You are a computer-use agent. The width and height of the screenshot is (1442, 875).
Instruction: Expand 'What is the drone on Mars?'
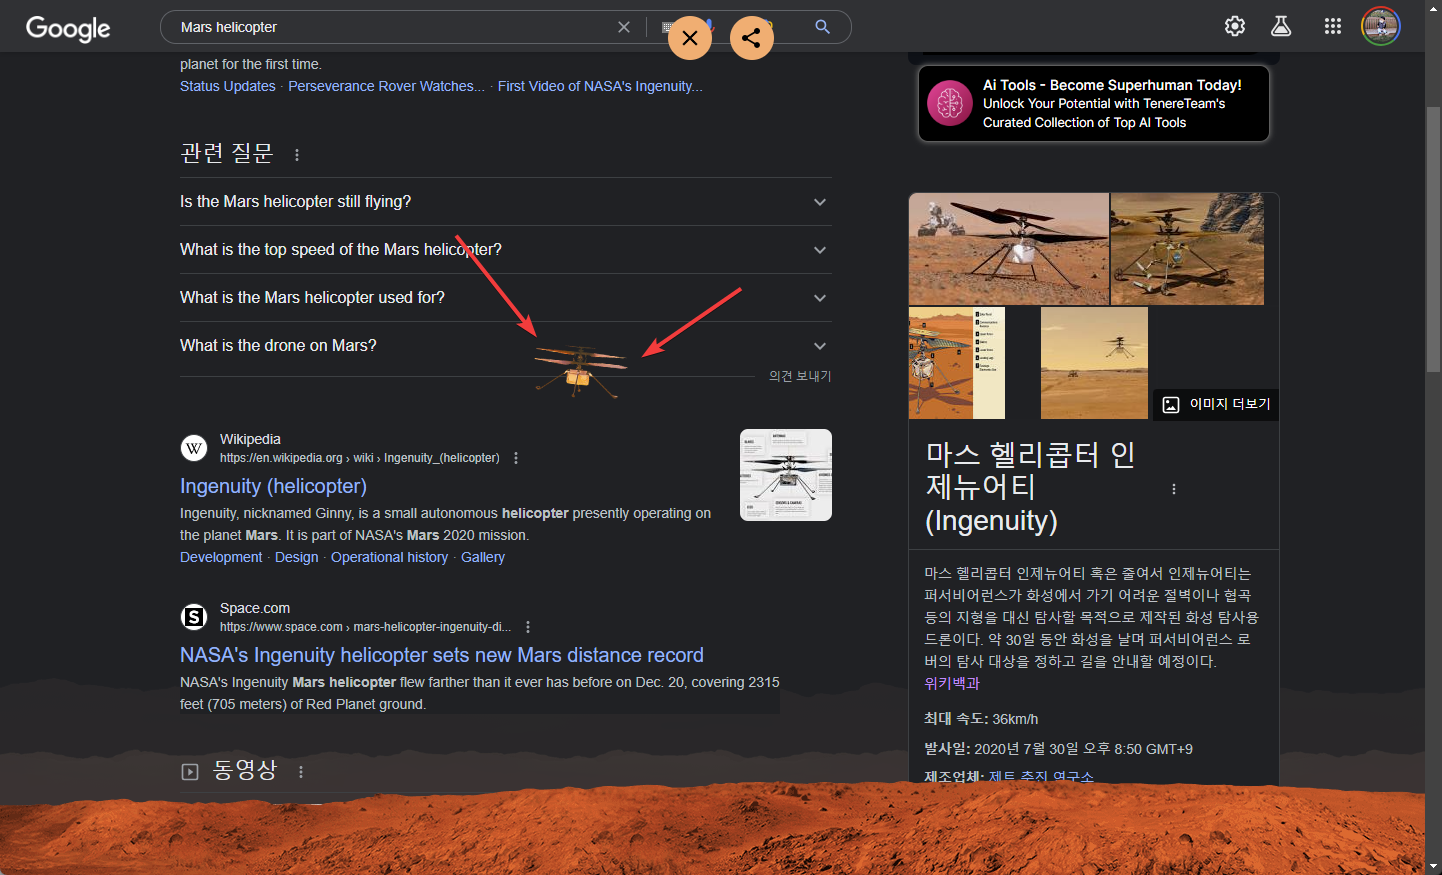[505, 346]
